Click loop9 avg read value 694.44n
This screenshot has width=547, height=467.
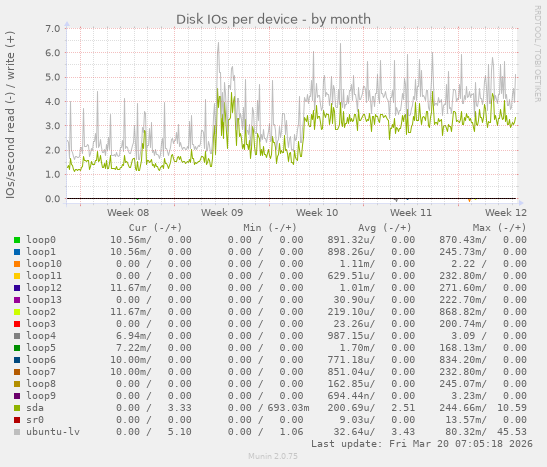pyautogui.click(x=351, y=396)
